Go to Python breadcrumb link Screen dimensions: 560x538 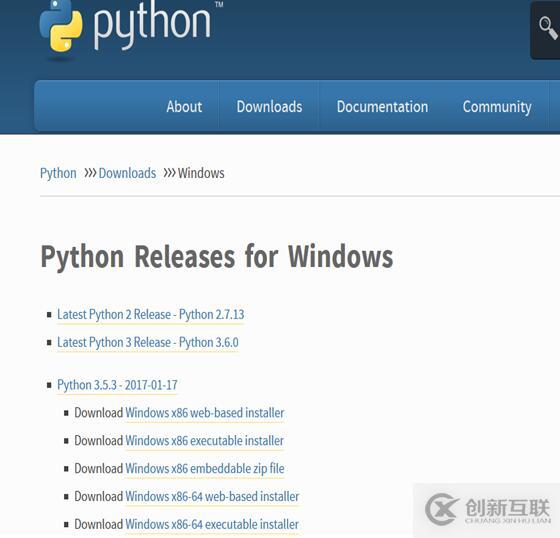click(x=58, y=173)
